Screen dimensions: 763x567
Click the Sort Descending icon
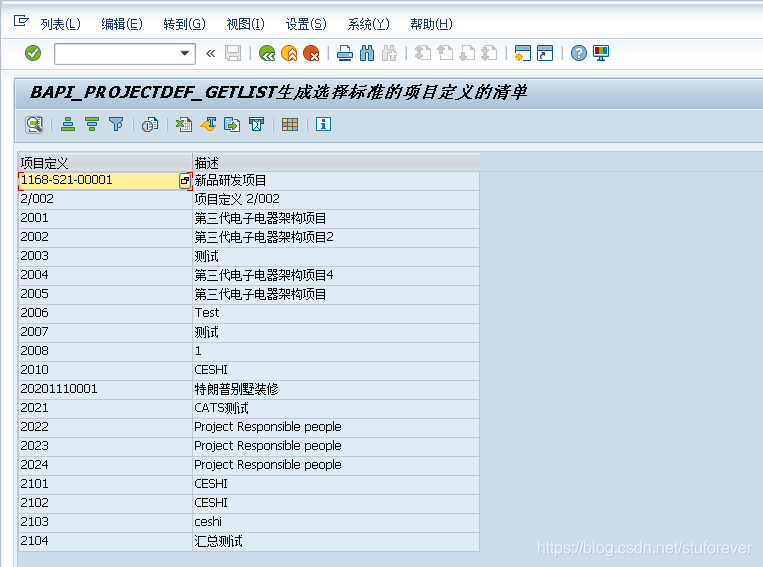92,125
